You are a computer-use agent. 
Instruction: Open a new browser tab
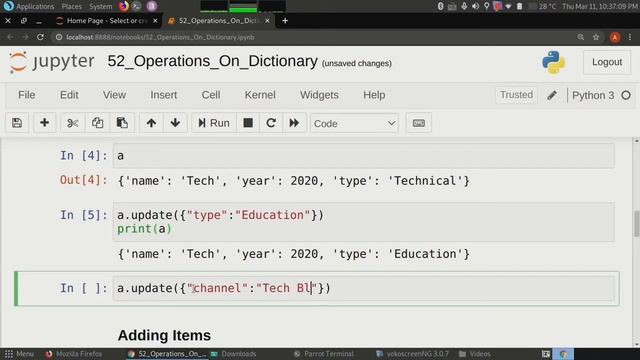click(x=285, y=20)
